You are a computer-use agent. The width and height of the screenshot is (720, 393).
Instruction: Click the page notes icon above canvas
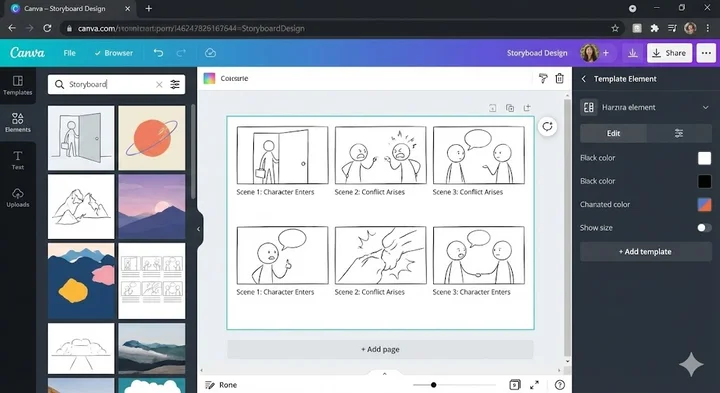(492, 108)
